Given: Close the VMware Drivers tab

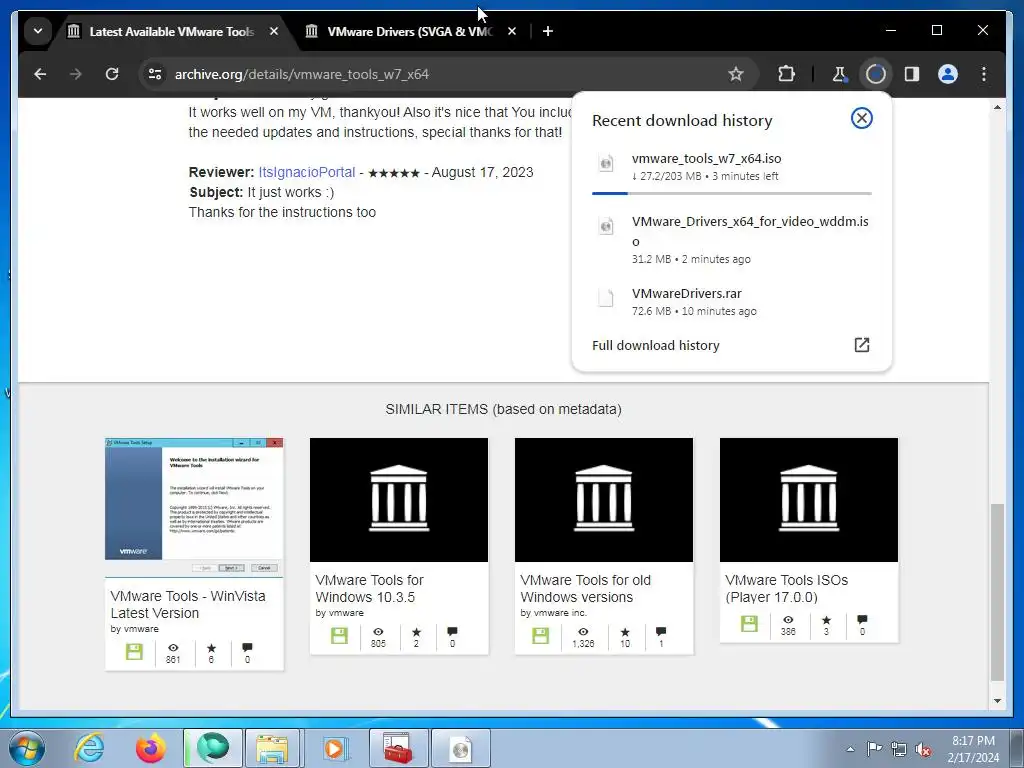Looking at the screenshot, I should 512,31.
